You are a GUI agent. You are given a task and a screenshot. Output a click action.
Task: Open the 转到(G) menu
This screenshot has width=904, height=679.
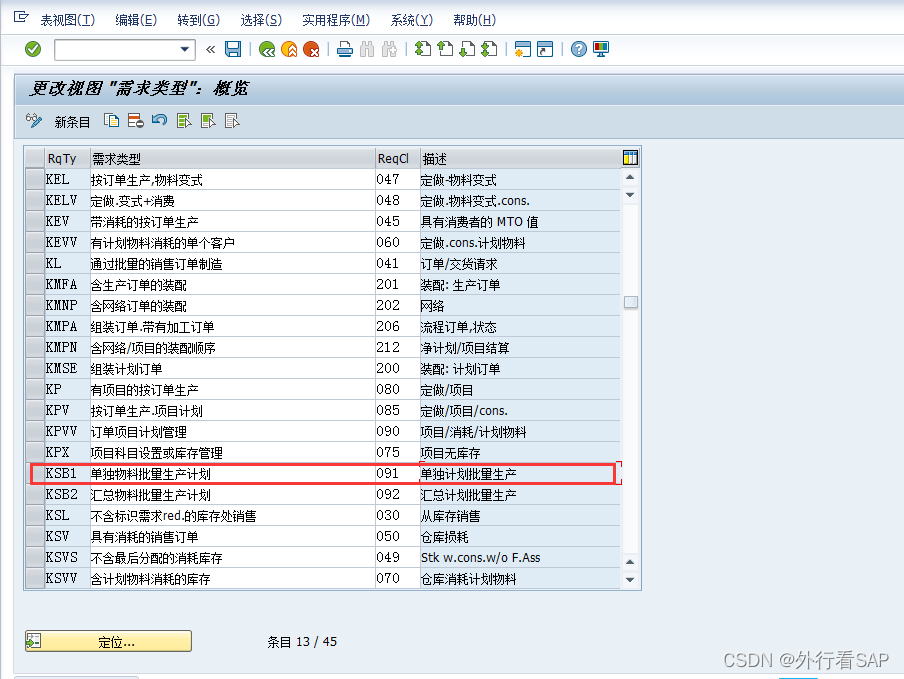(198, 20)
